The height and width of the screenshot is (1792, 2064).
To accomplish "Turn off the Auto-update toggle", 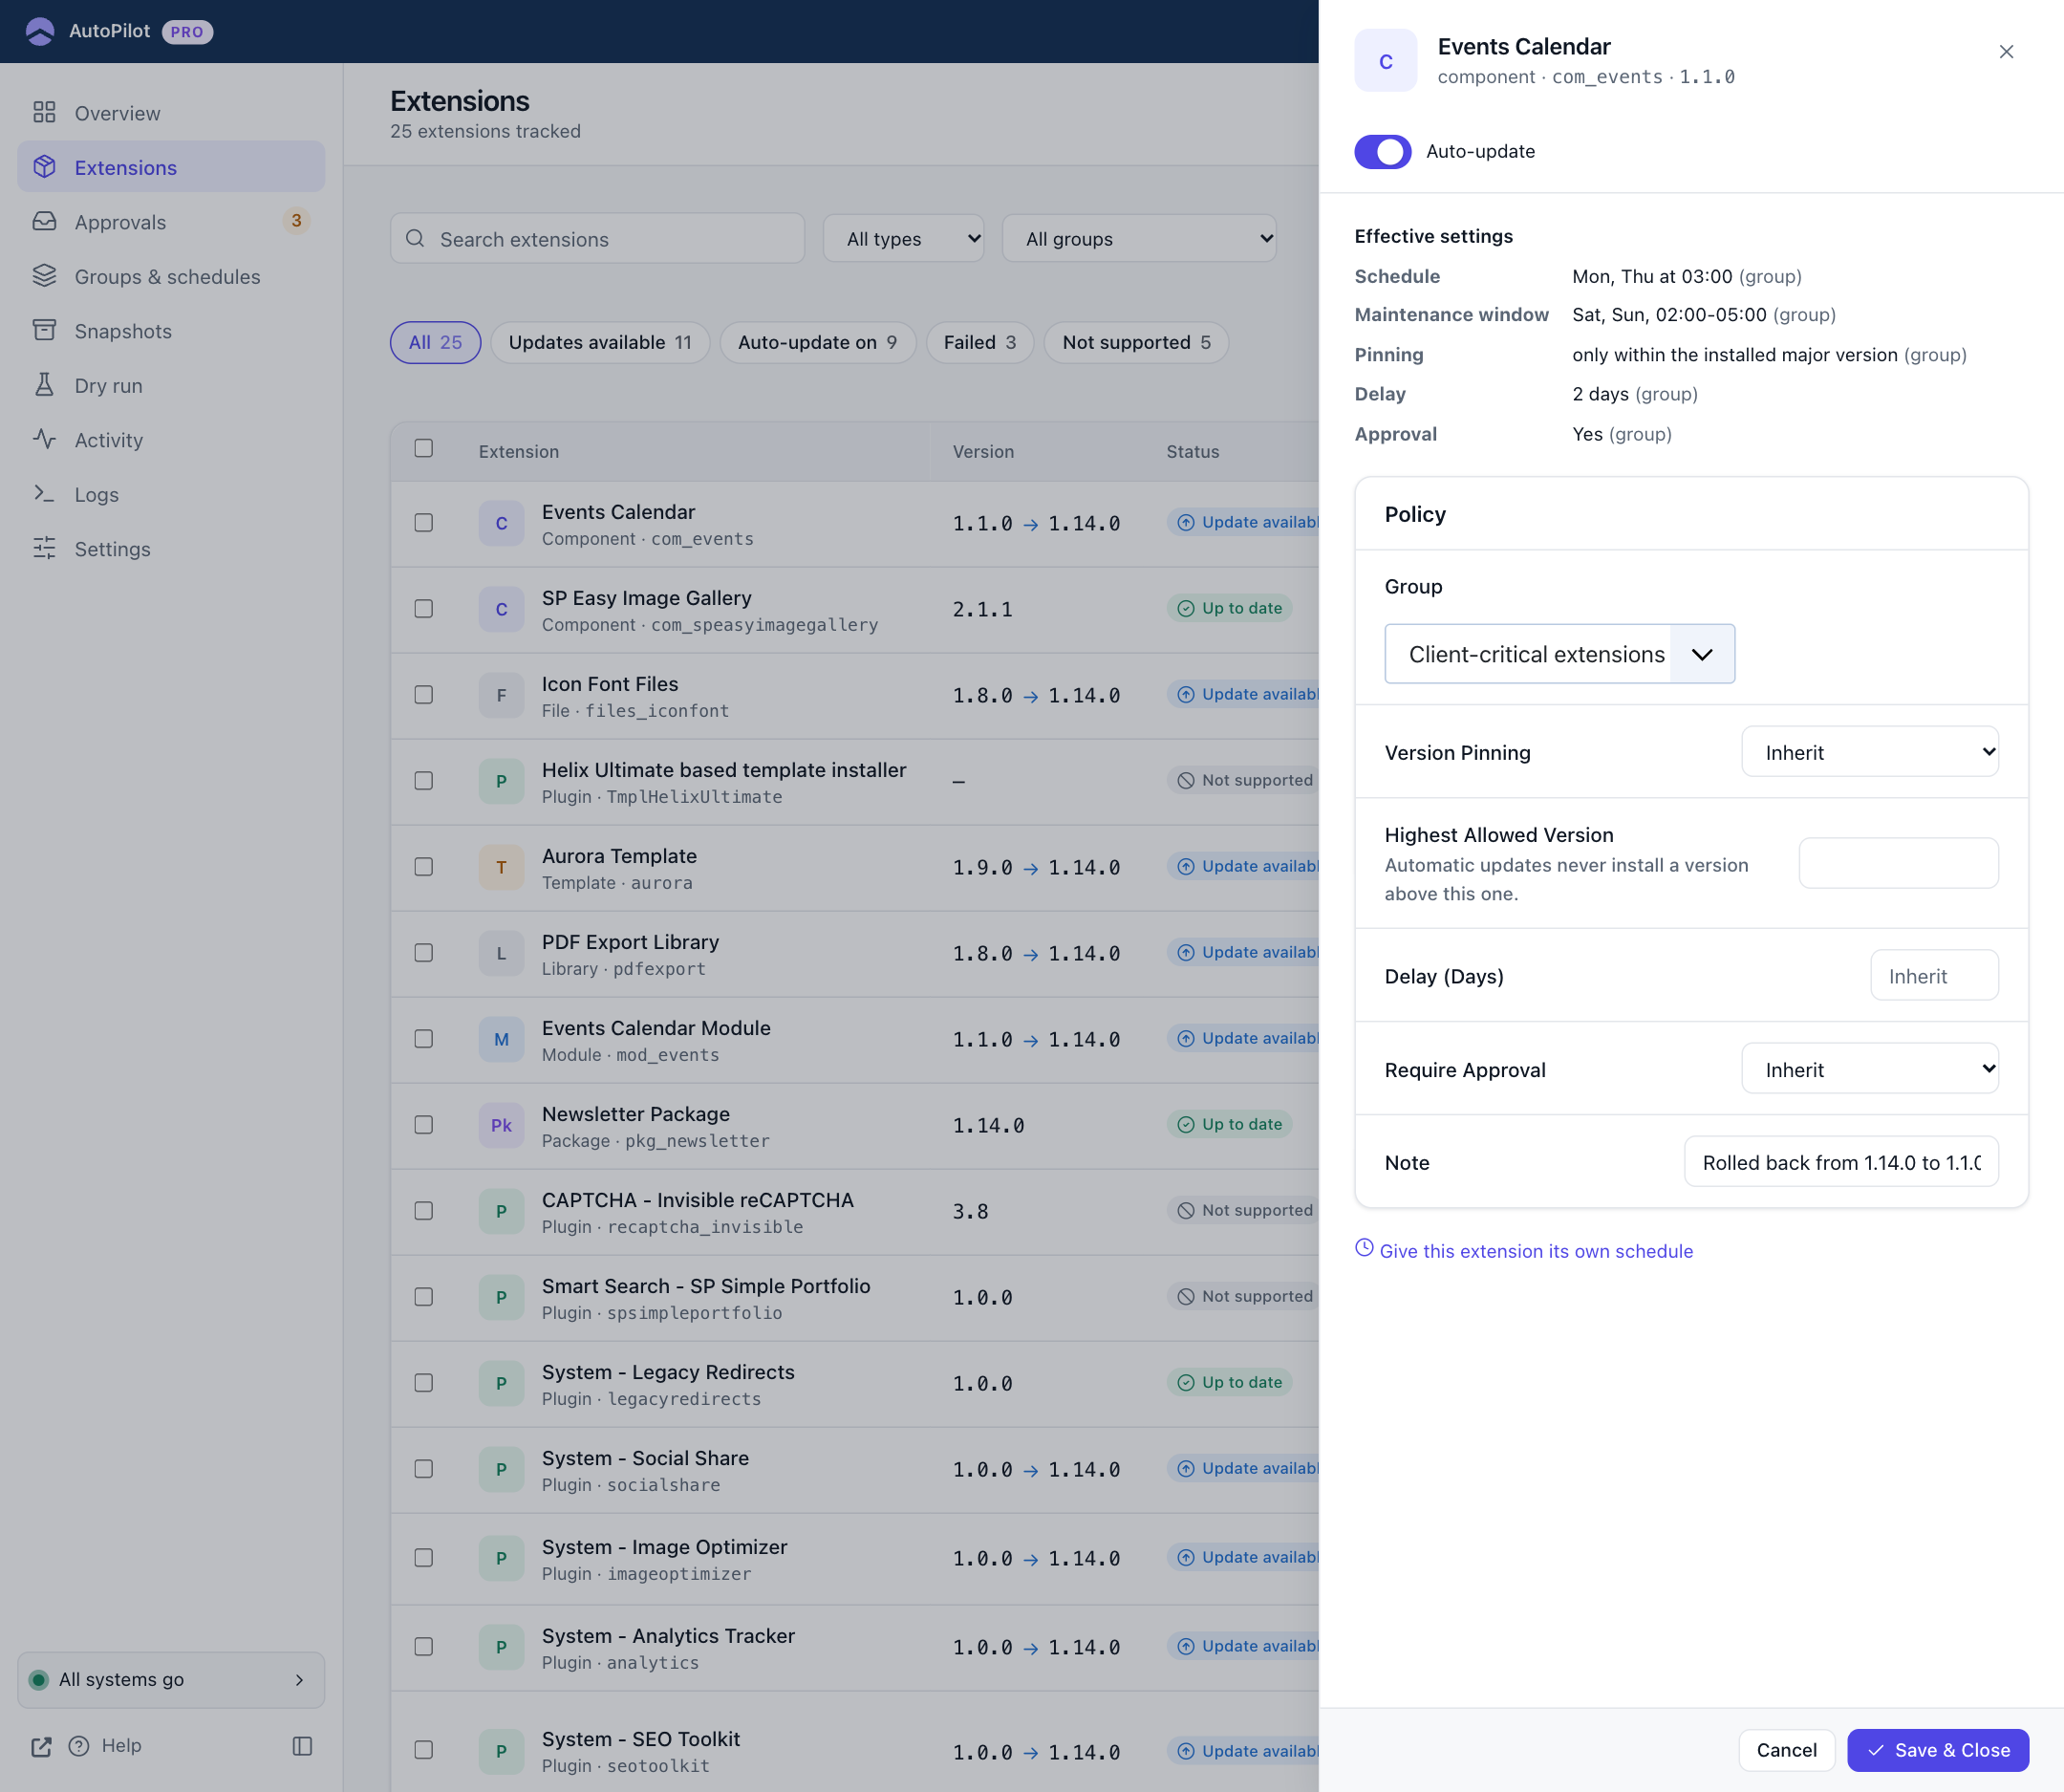I will (x=1383, y=152).
